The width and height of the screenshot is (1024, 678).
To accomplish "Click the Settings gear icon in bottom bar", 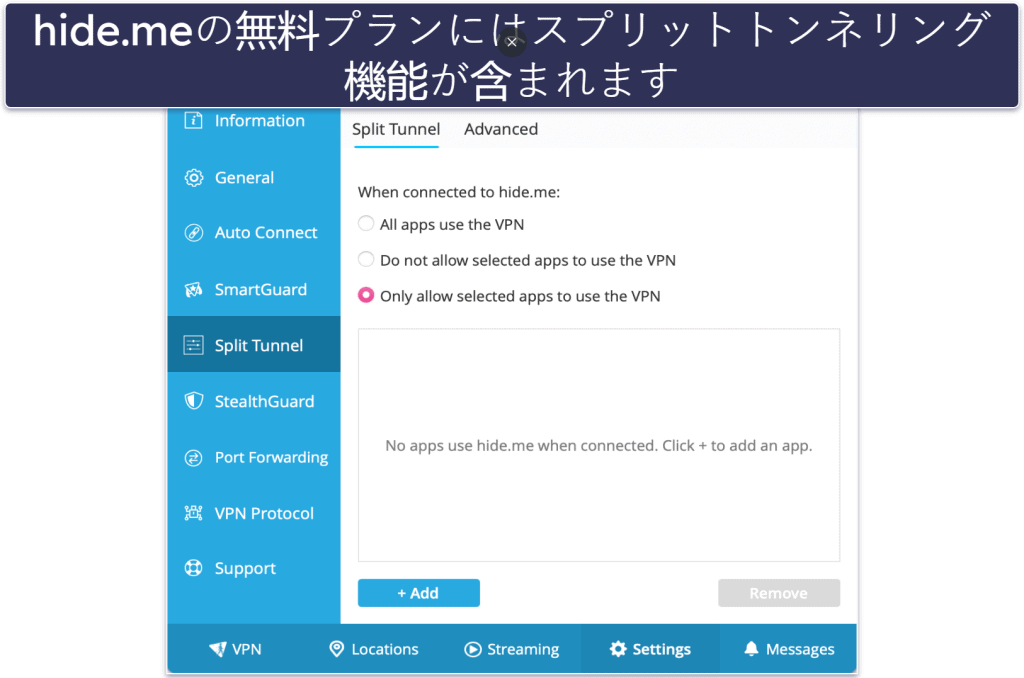I will tap(618, 649).
